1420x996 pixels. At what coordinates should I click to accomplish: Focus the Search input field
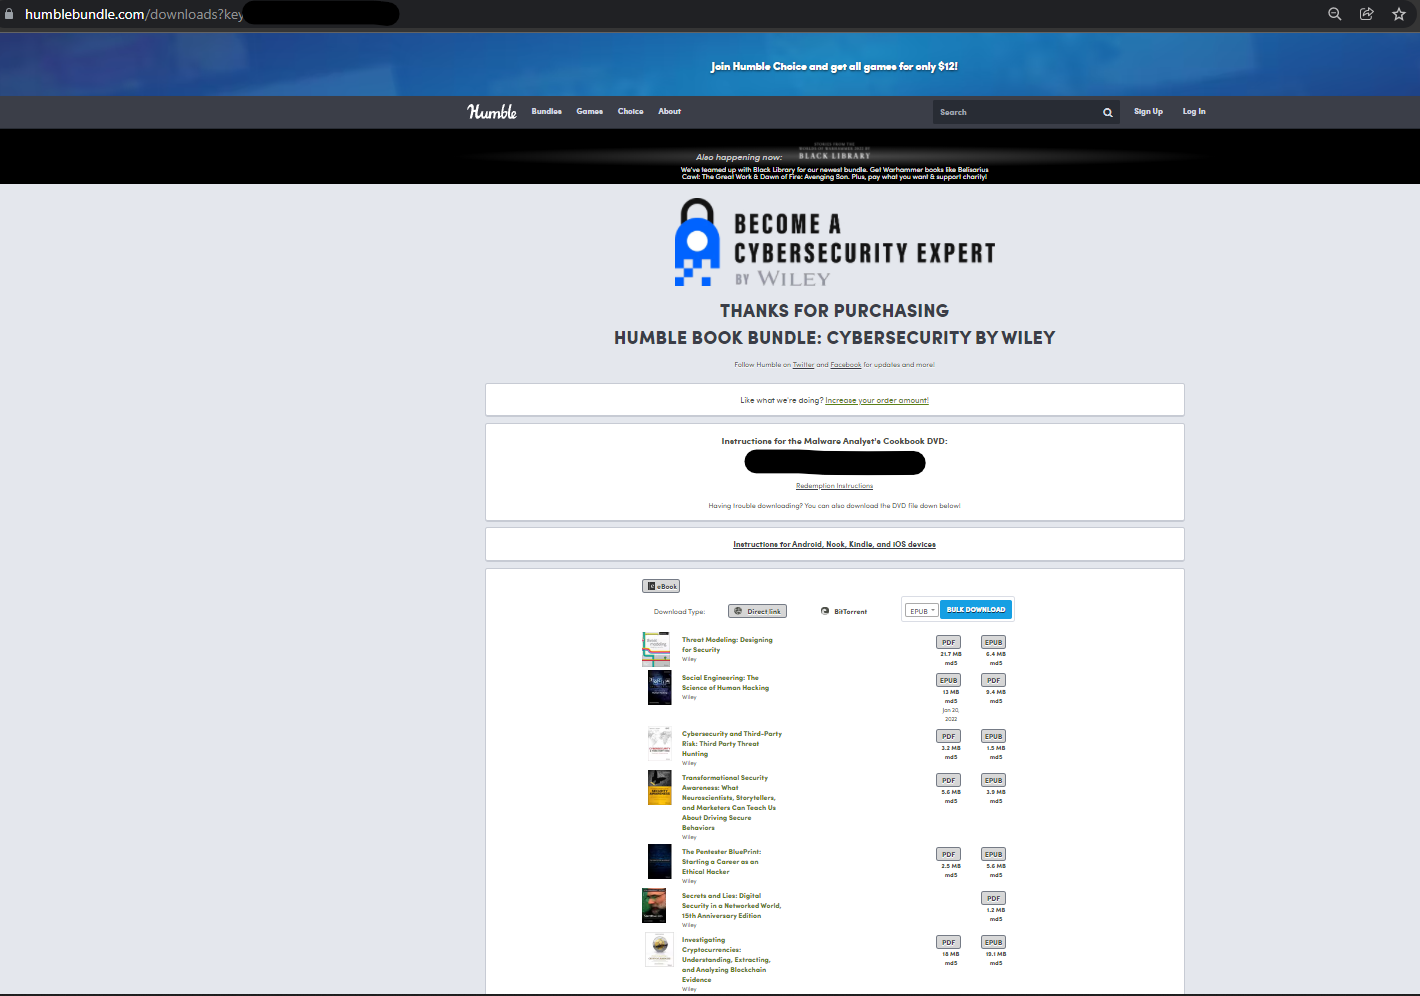point(1015,112)
